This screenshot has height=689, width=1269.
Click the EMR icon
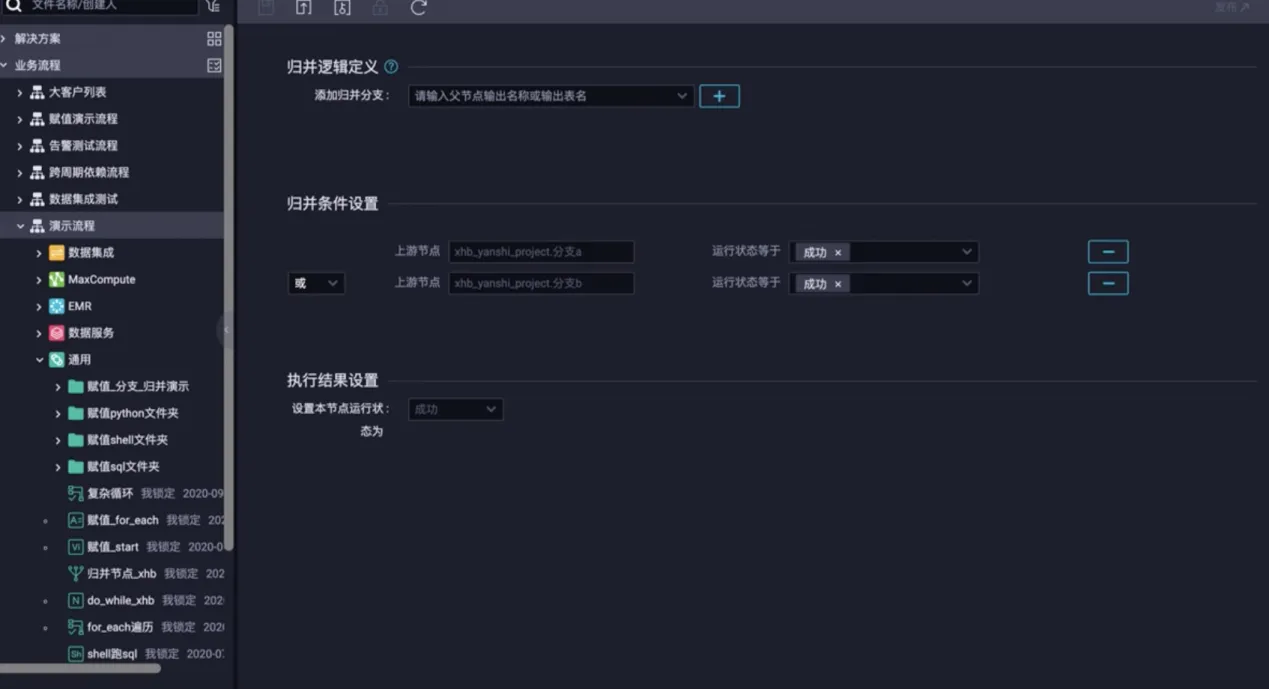point(57,306)
